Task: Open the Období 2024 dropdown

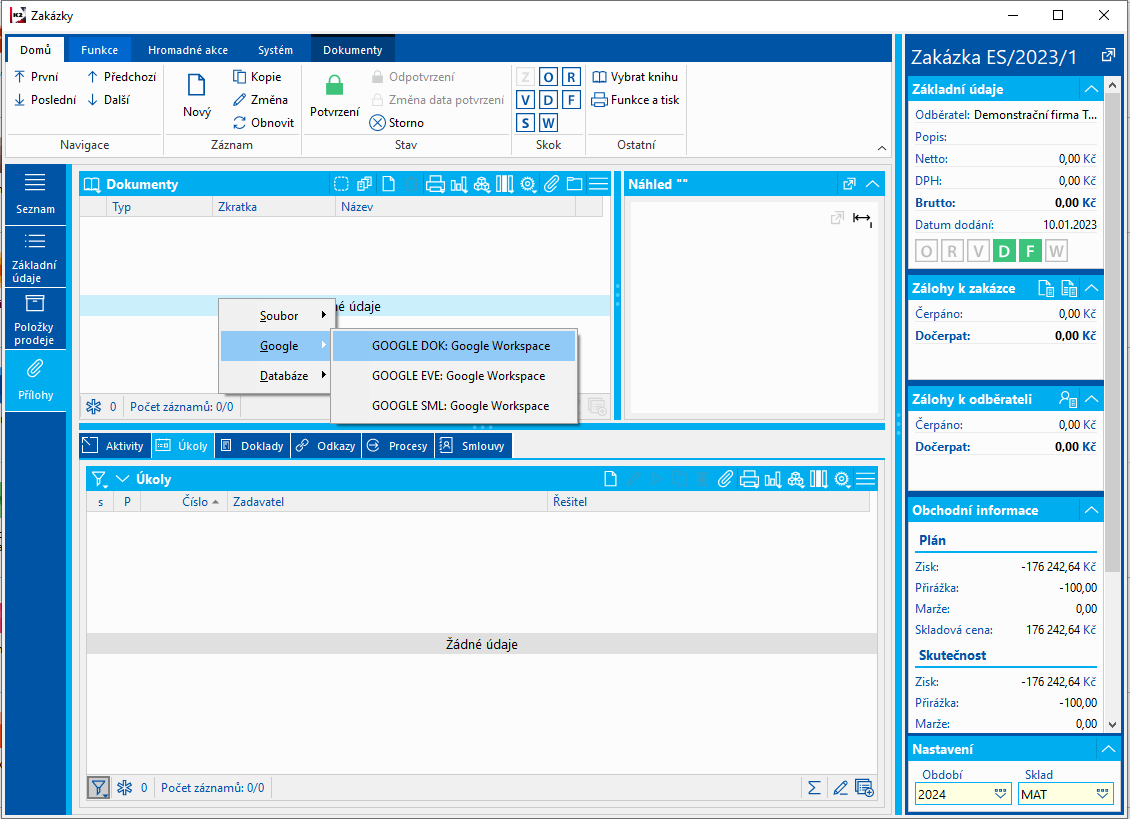Action: coord(1000,794)
